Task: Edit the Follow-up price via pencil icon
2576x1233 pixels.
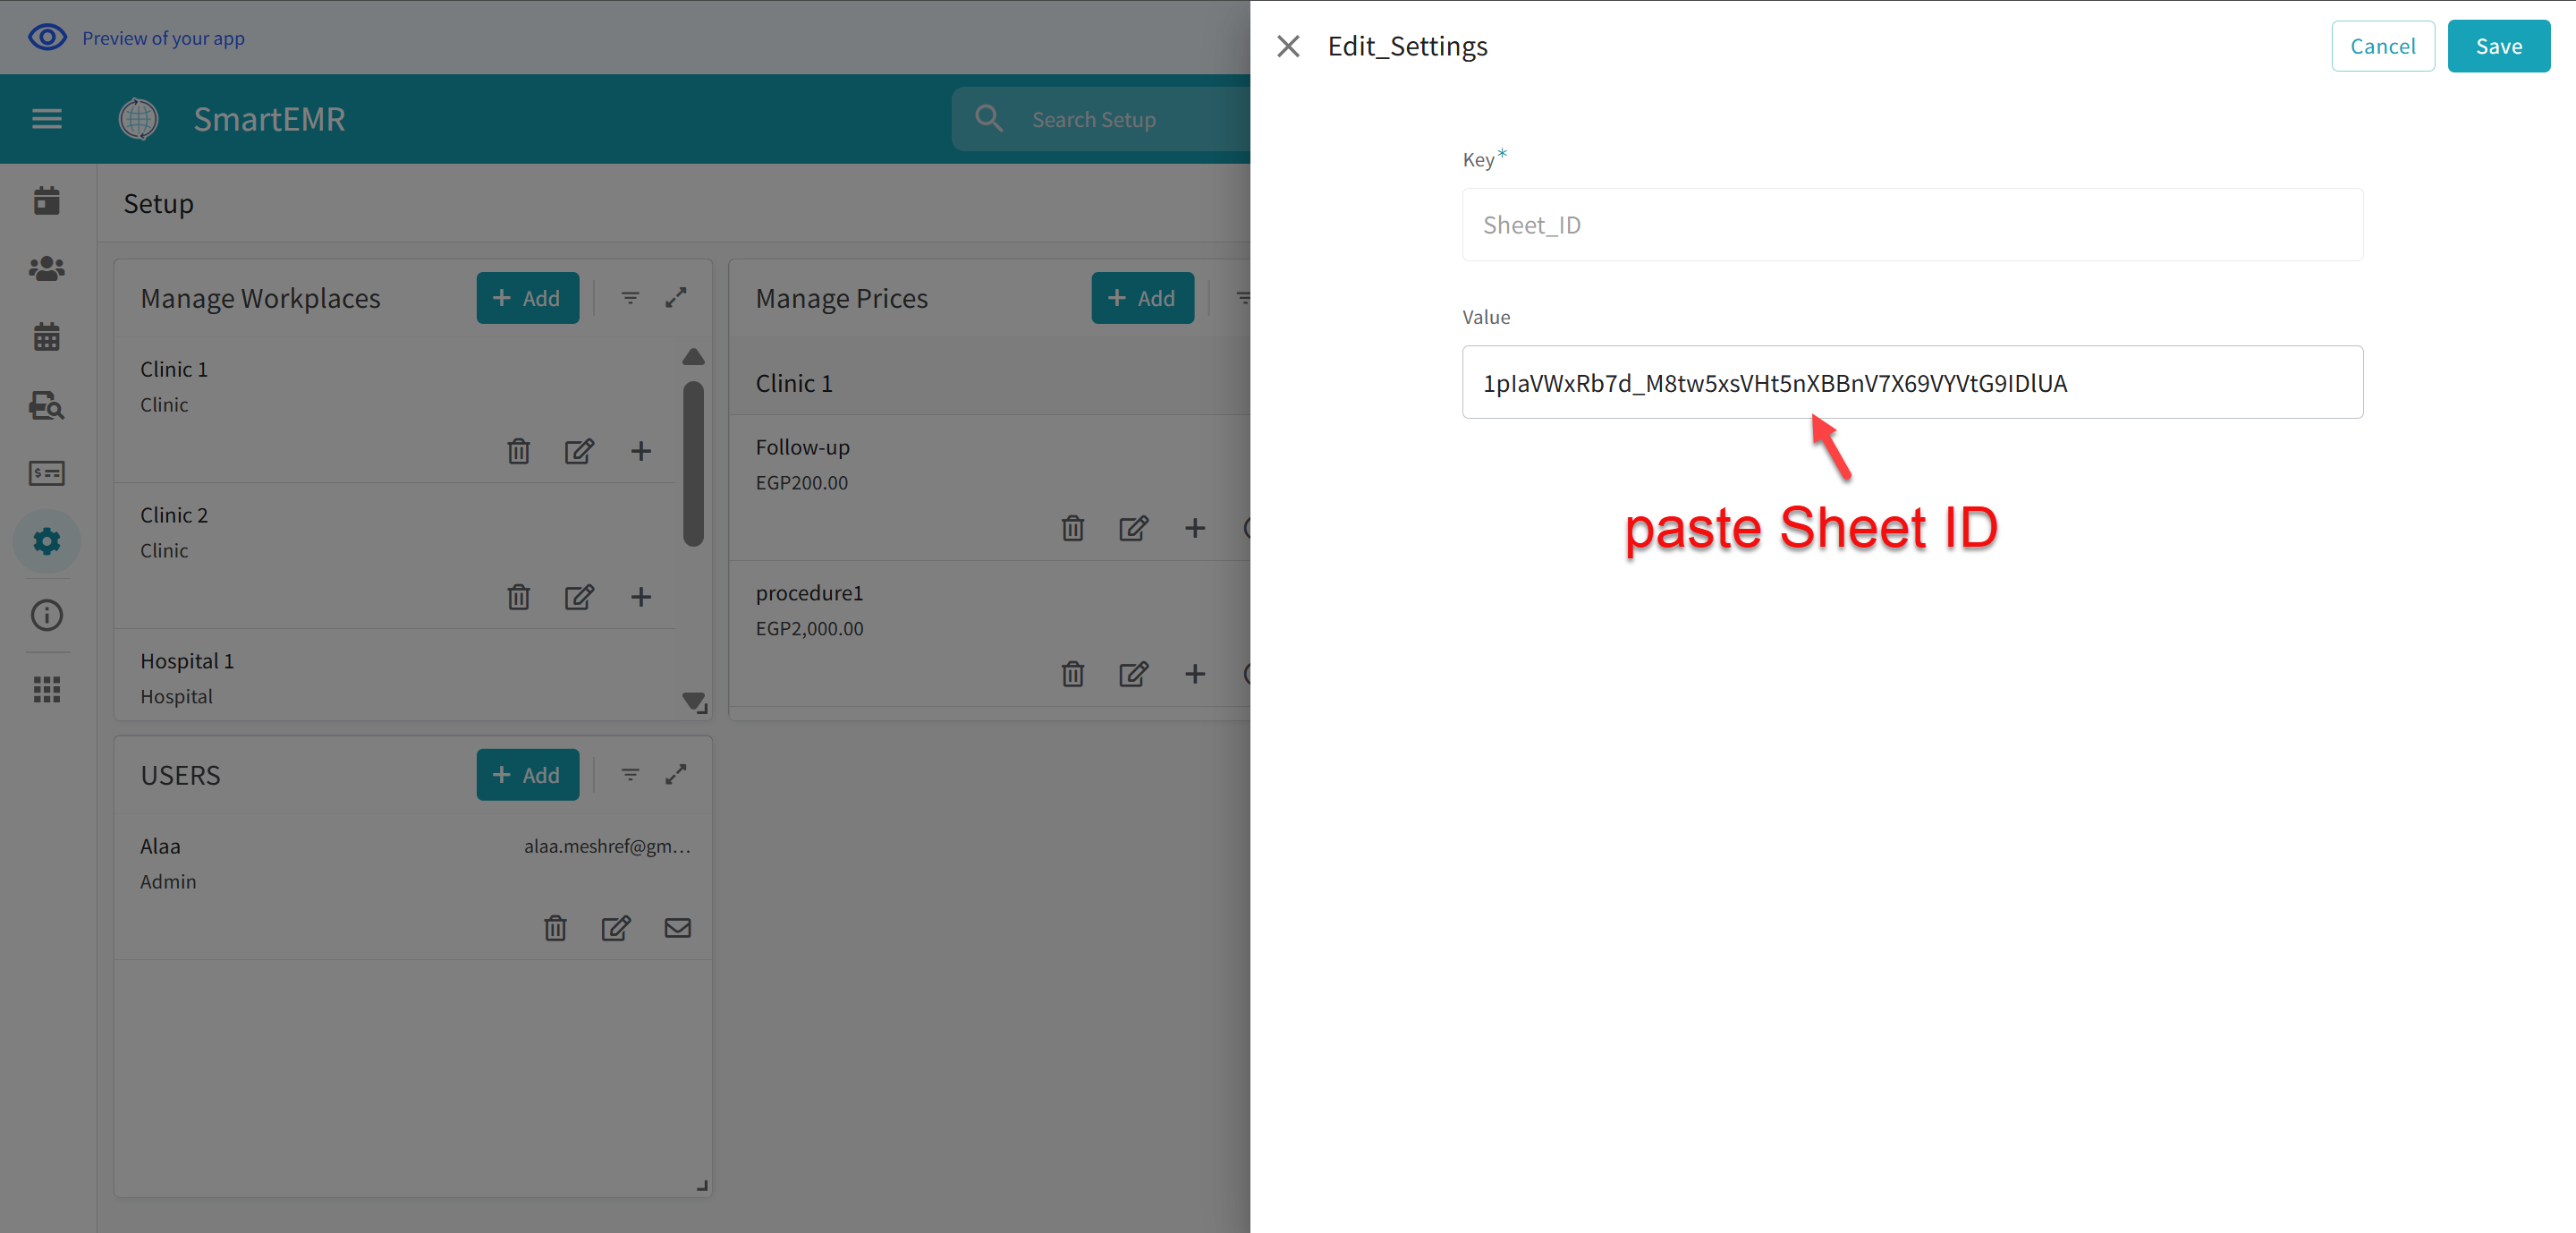Action: pyautogui.click(x=1133, y=528)
